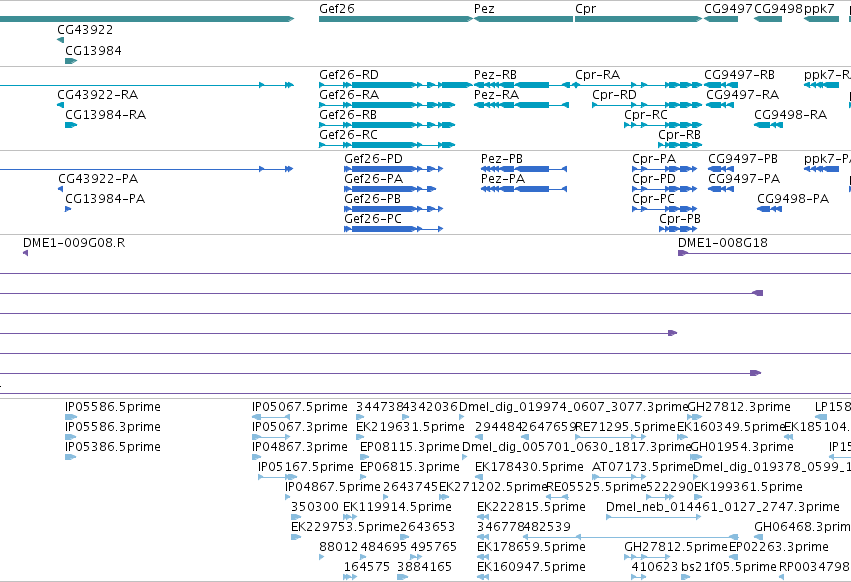Select the Gef26-PD protein label
This screenshot has width=851, height=582.
[373, 159]
